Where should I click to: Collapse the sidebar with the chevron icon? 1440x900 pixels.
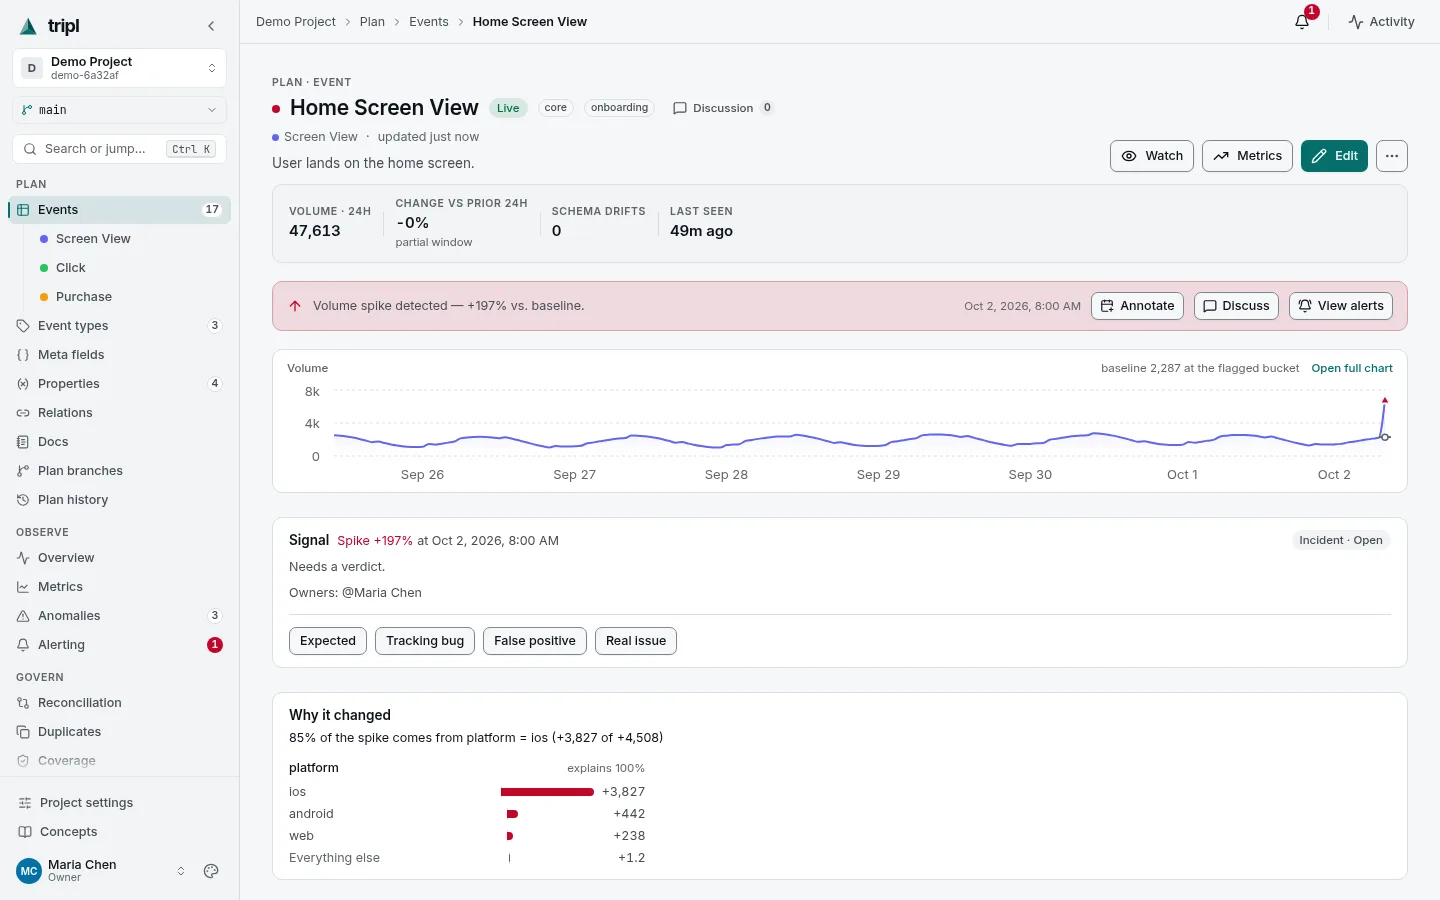click(x=211, y=26)
